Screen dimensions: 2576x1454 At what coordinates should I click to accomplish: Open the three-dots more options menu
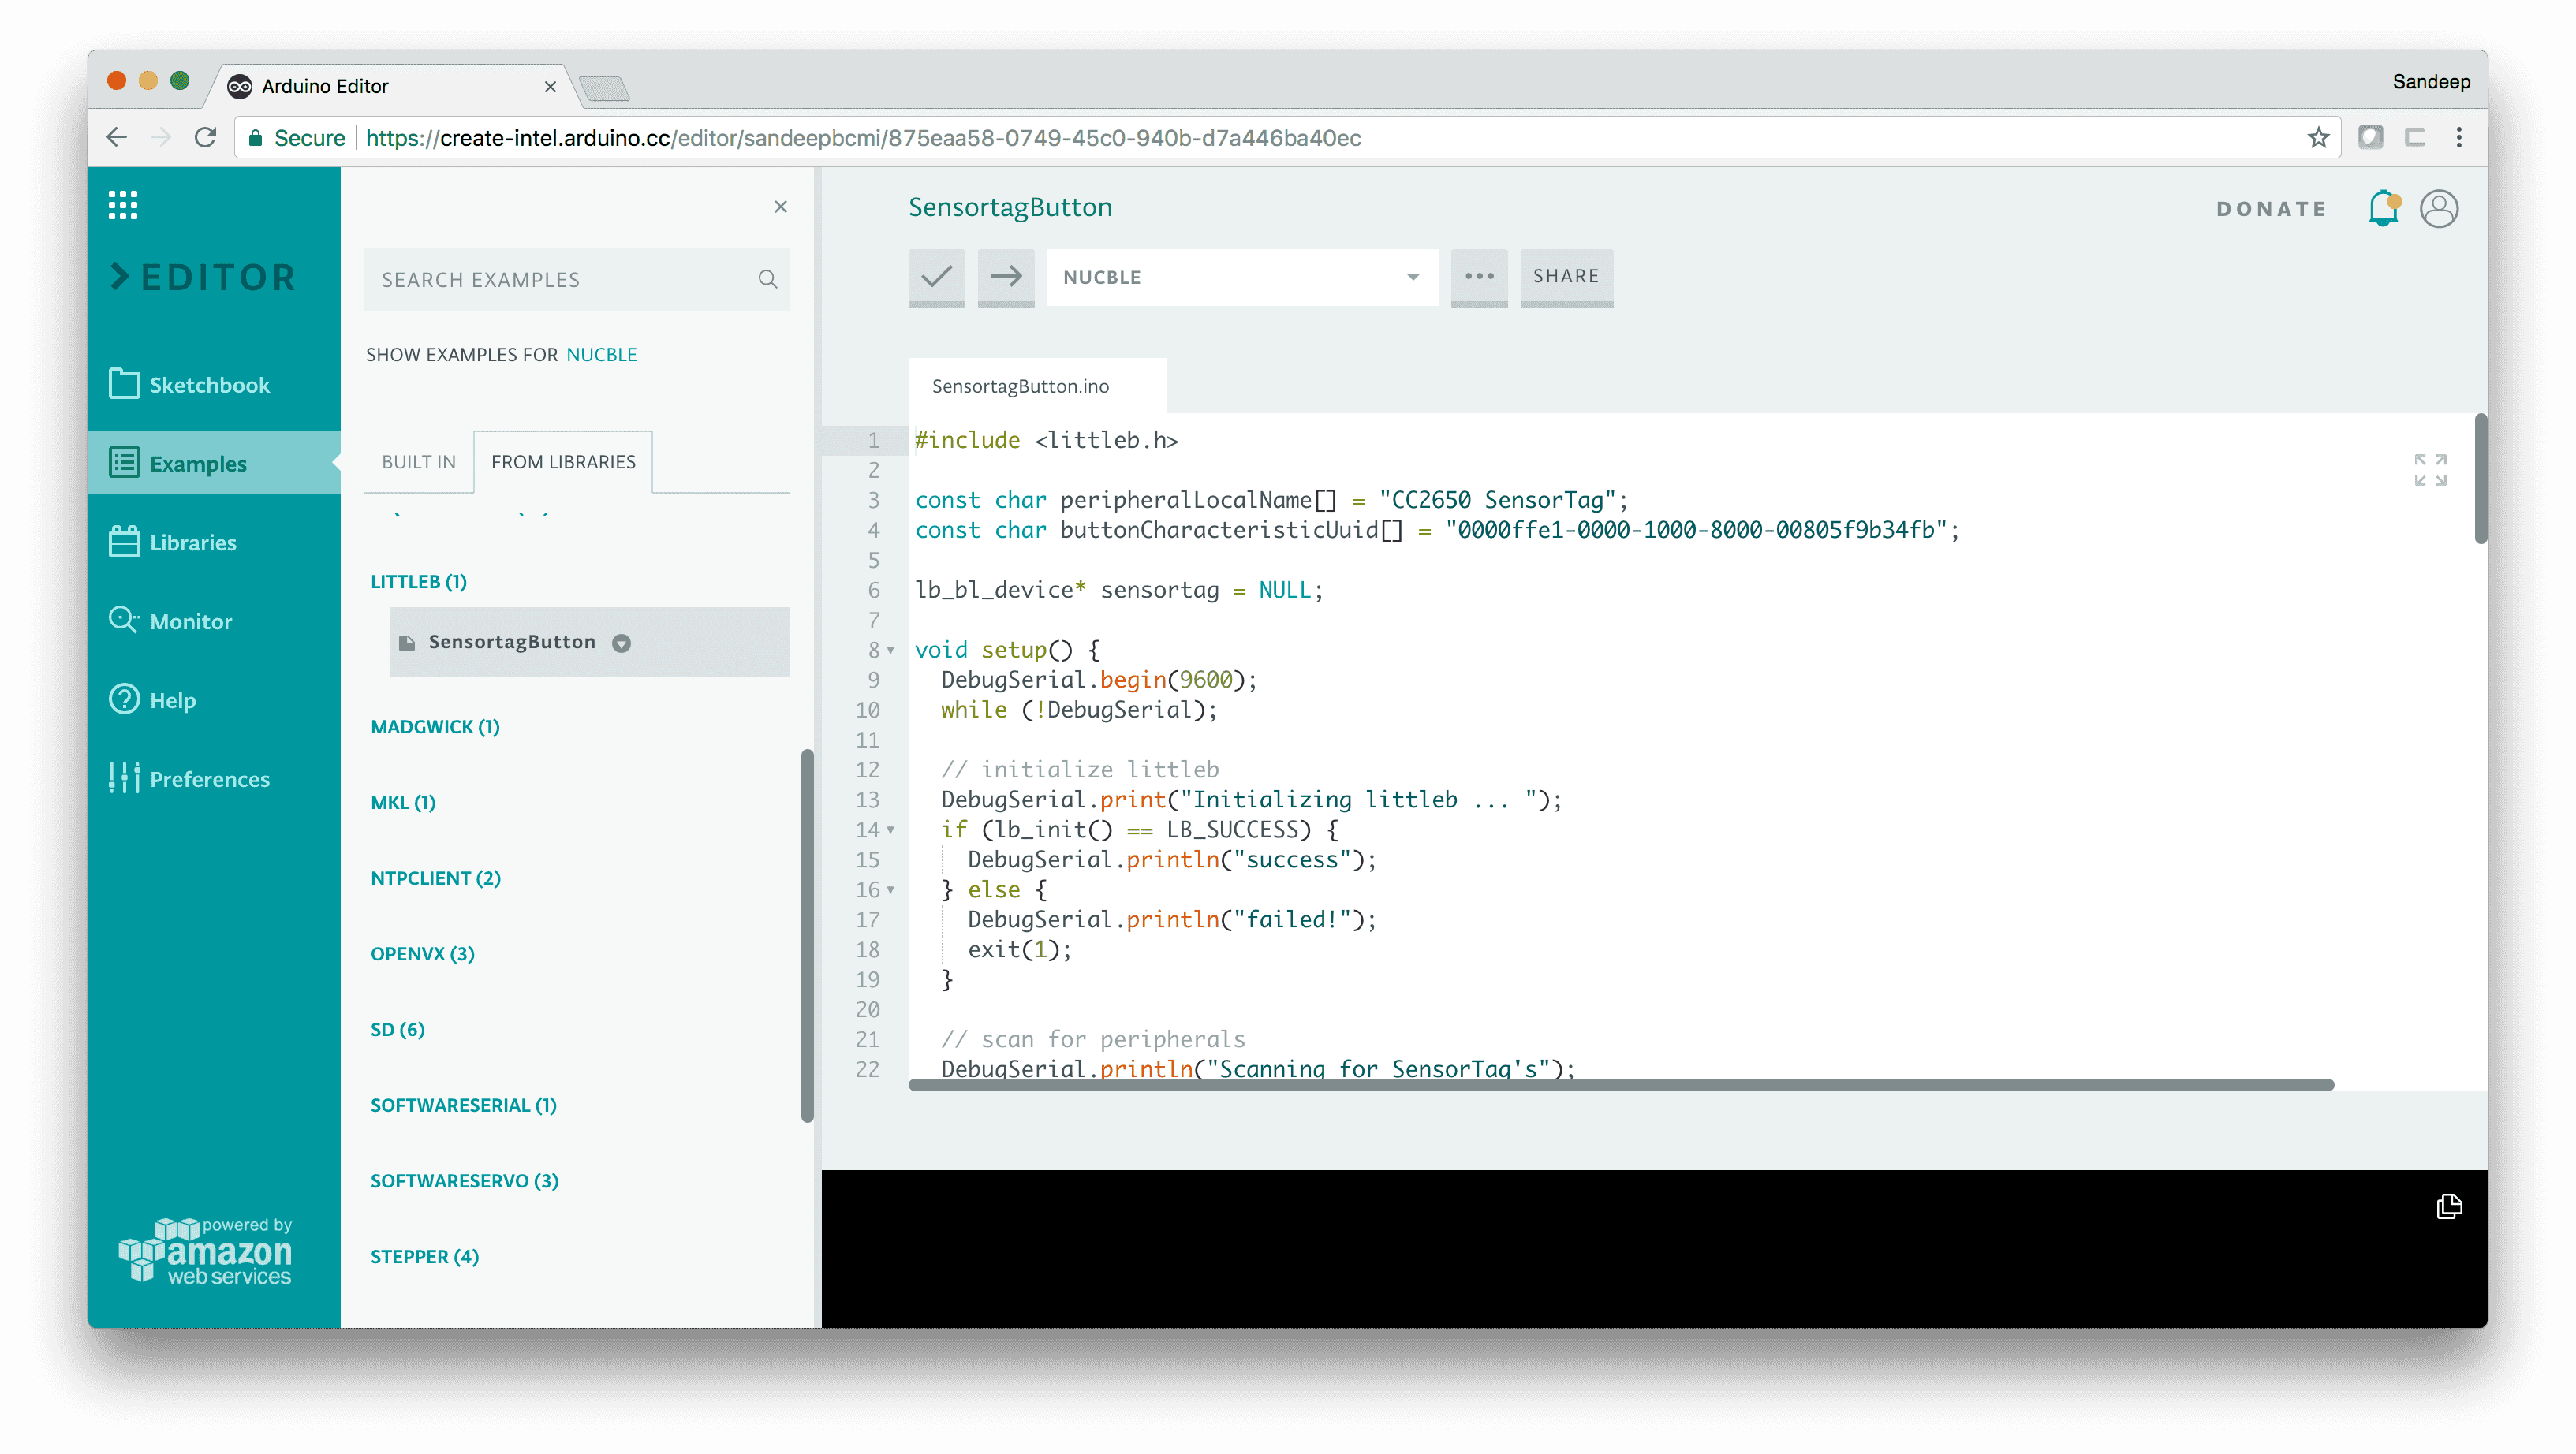[1479, 276]
